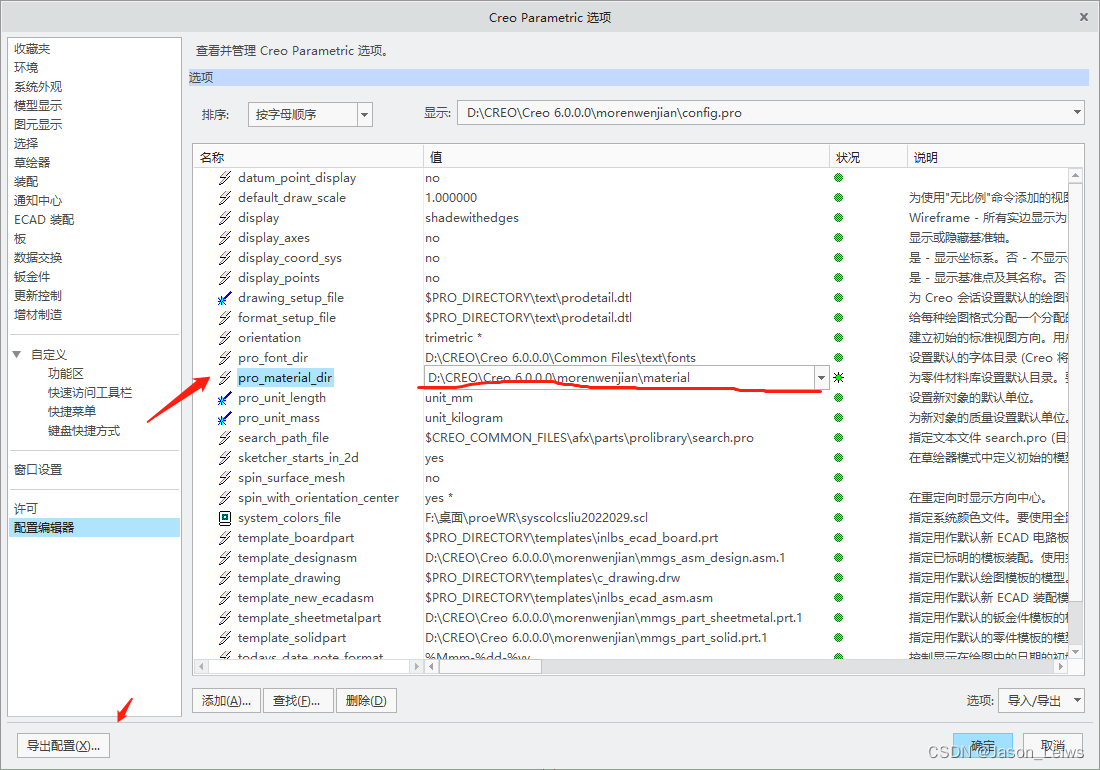Image resolution: width=1100 pixels, height=770 pixels.
Task: Select 功能区 under 自定义
Action: (65, 373)
